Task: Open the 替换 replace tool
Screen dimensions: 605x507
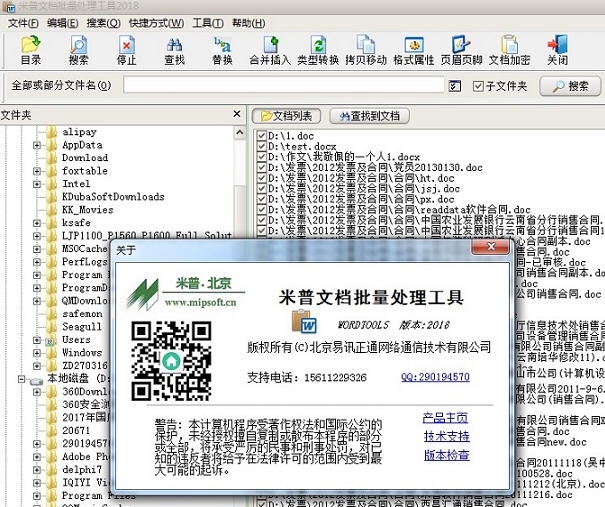Action: tap(222, 50)
